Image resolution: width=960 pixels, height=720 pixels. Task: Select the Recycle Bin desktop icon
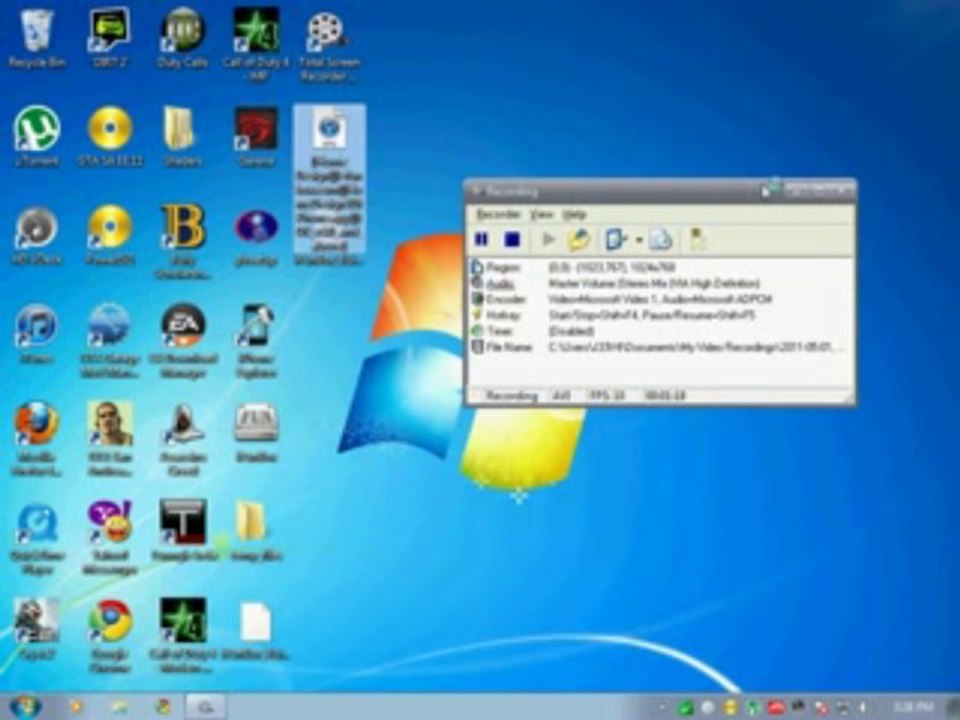click(37, 39)
